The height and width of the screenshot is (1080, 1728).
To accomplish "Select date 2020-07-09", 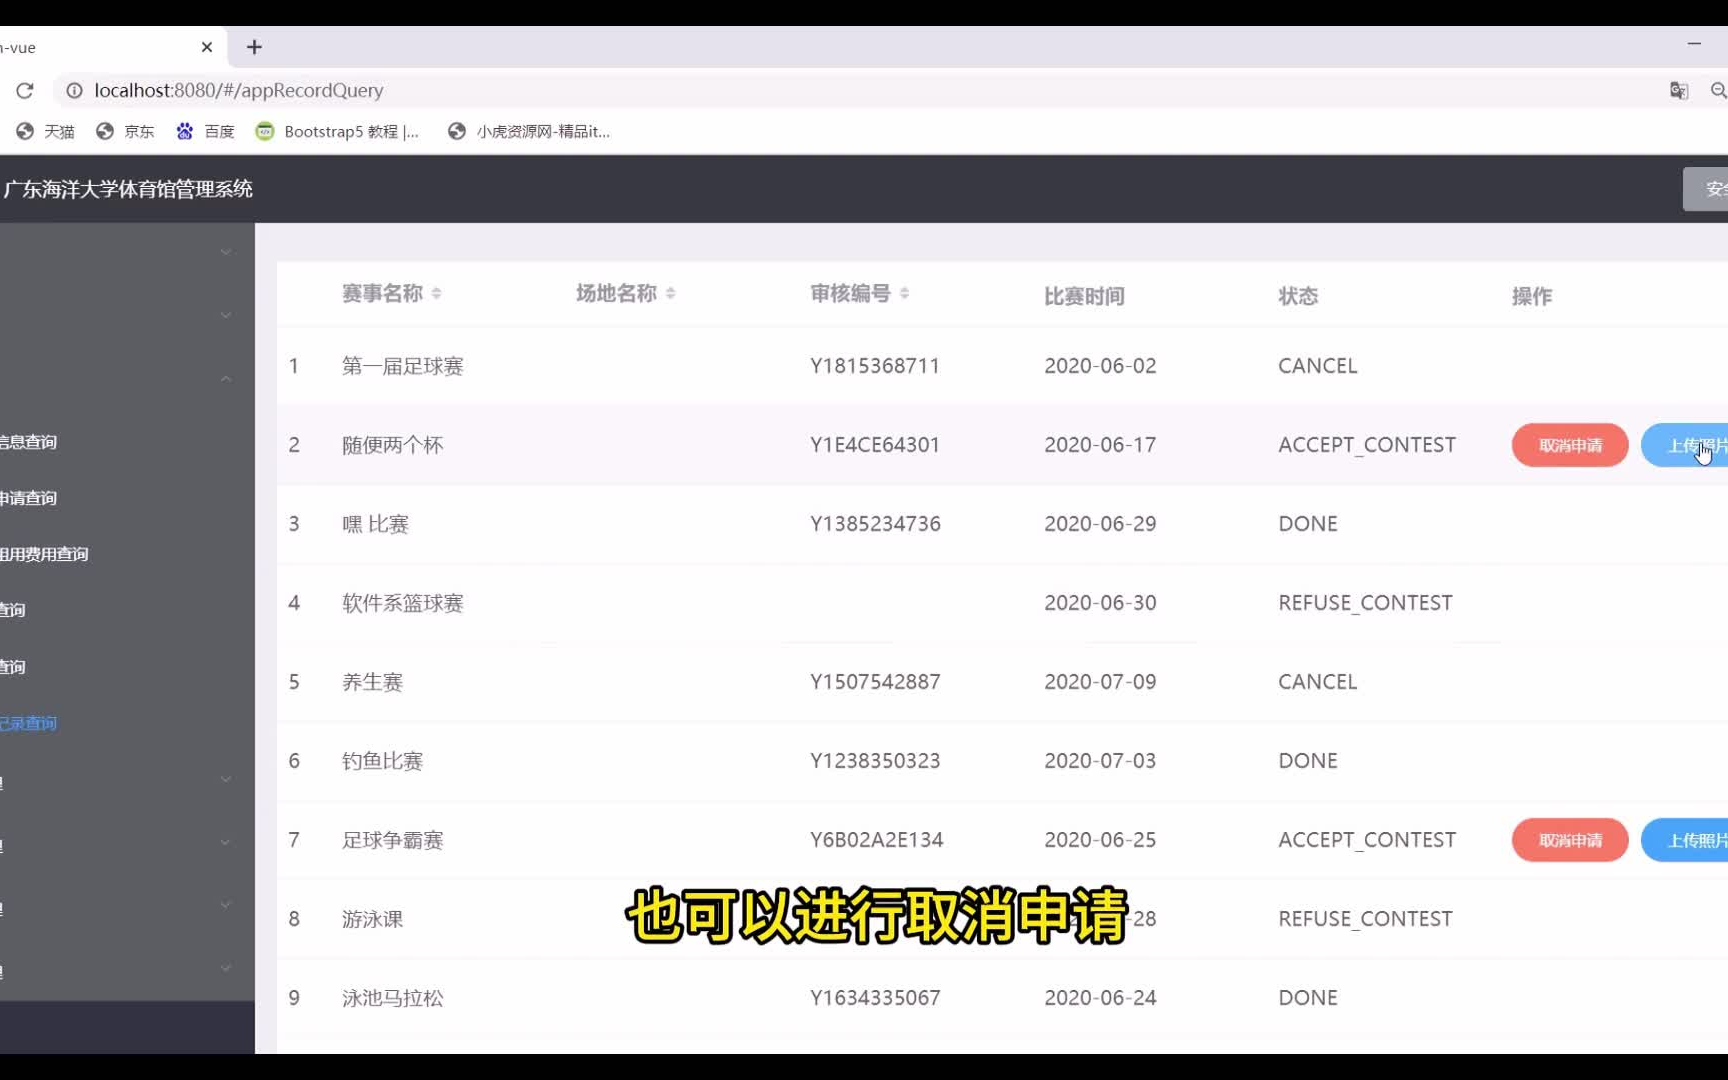I will 1100,682.
